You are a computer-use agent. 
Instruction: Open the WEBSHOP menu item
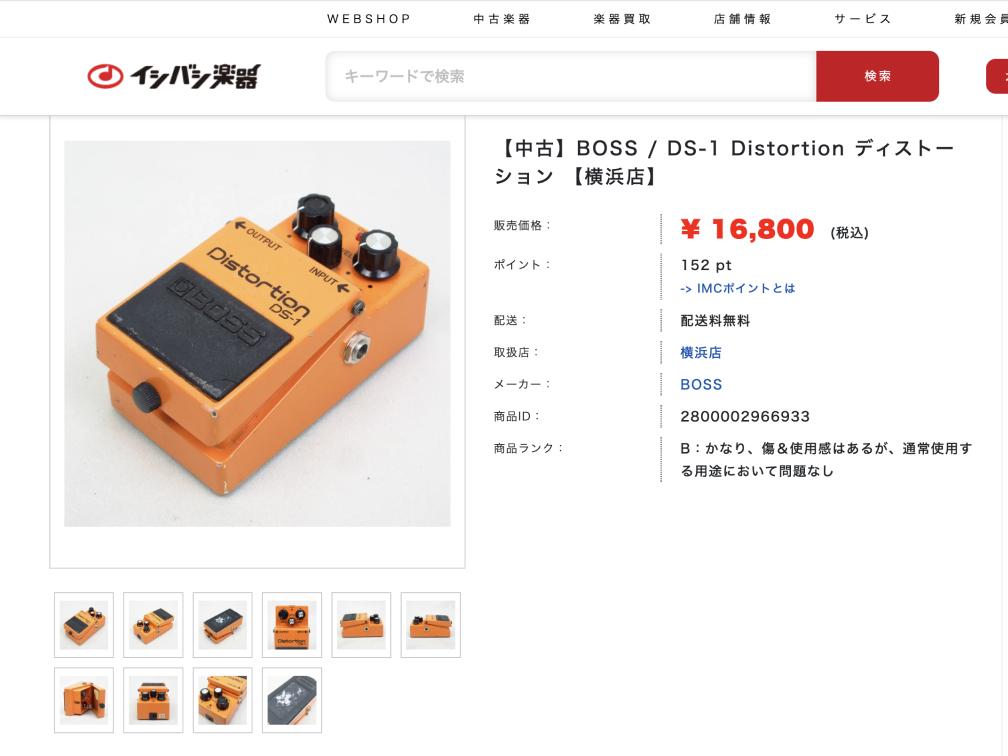tap(369, 19)
